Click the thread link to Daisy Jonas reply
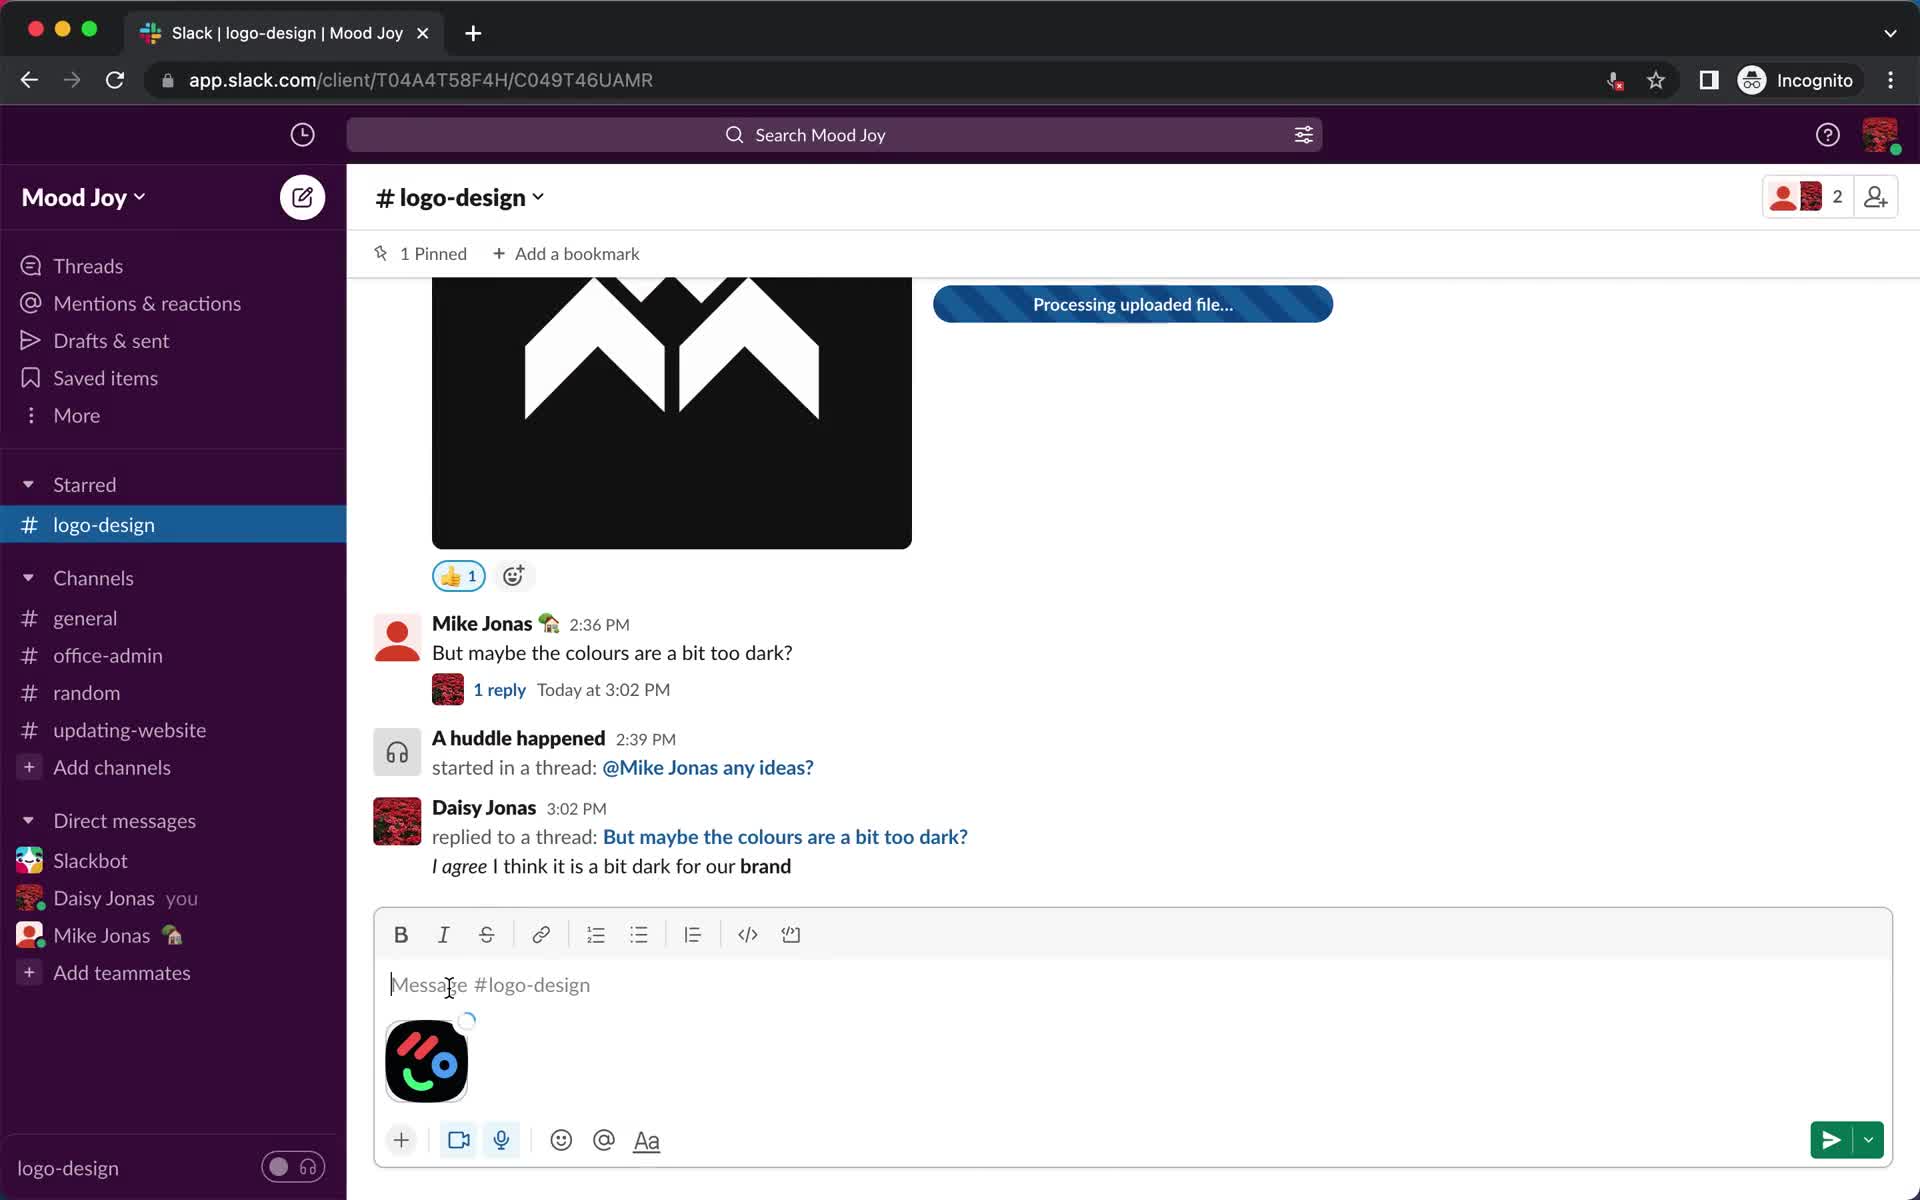This screenshot has height=1200, width=1920. click(x=784, y=836)
